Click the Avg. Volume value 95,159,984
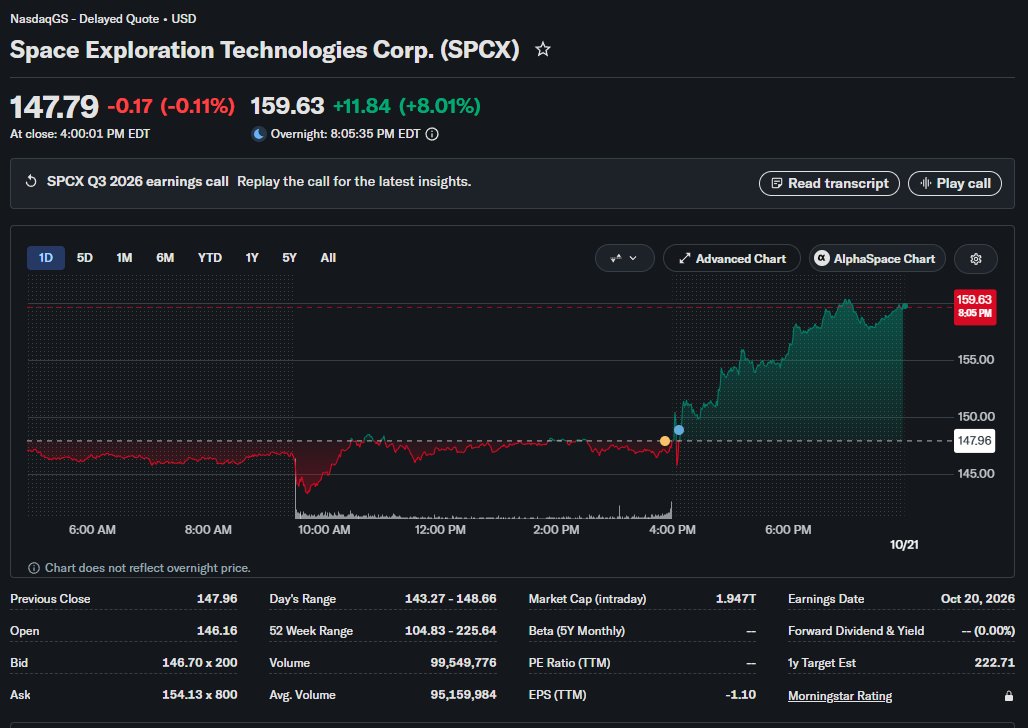The image size is (1028, 728). tap(464, 695)
